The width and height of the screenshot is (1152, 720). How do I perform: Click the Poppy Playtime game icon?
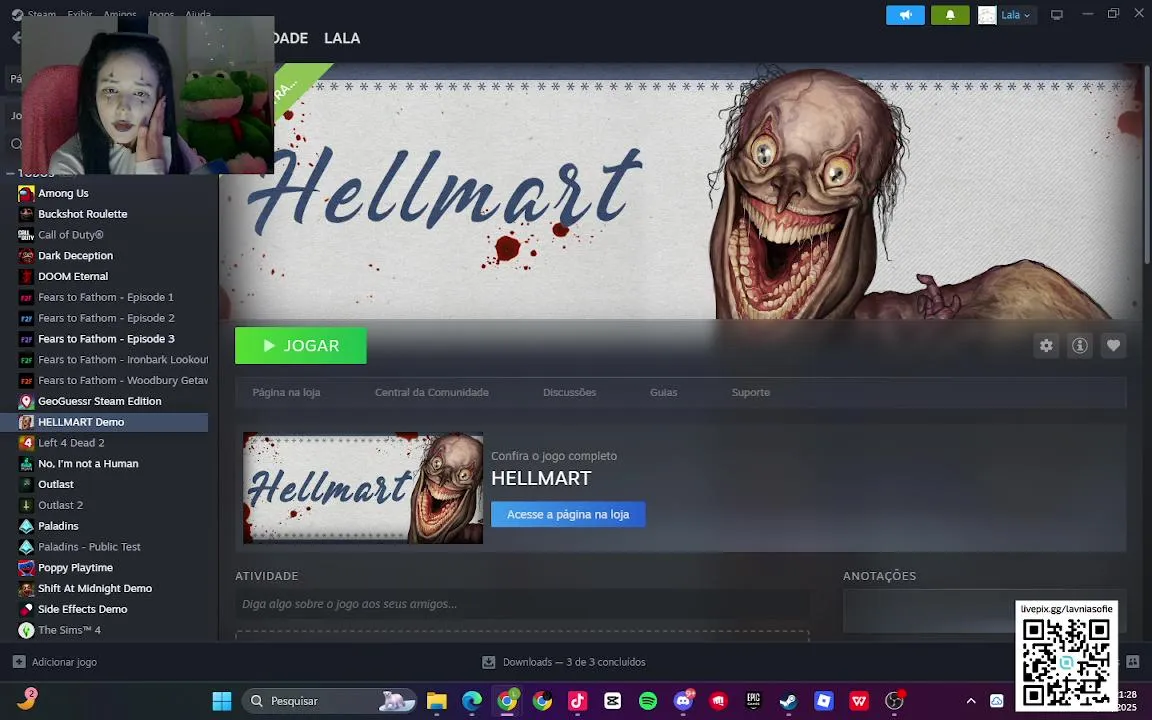point(26,568)
